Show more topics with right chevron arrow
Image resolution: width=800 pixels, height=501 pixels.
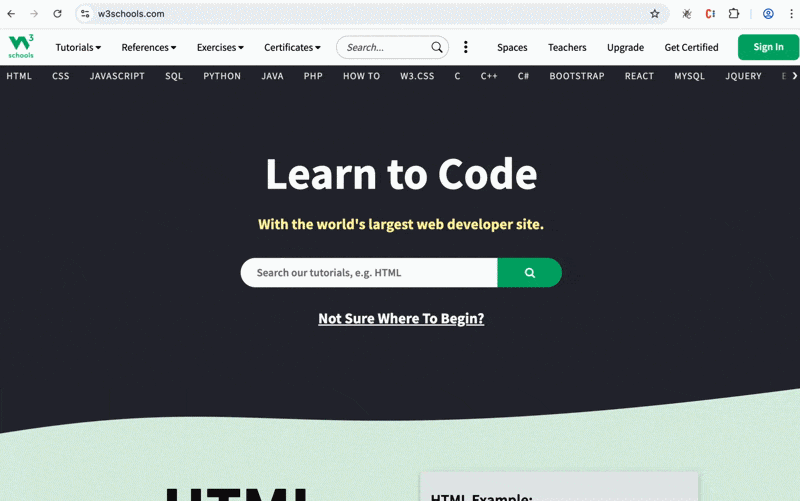[794, 76]
